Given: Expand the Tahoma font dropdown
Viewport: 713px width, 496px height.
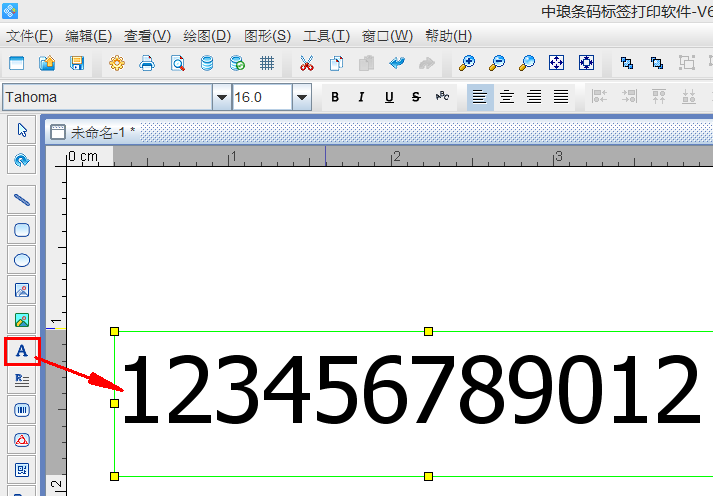Looking at the screenshot, I should 221,97.
